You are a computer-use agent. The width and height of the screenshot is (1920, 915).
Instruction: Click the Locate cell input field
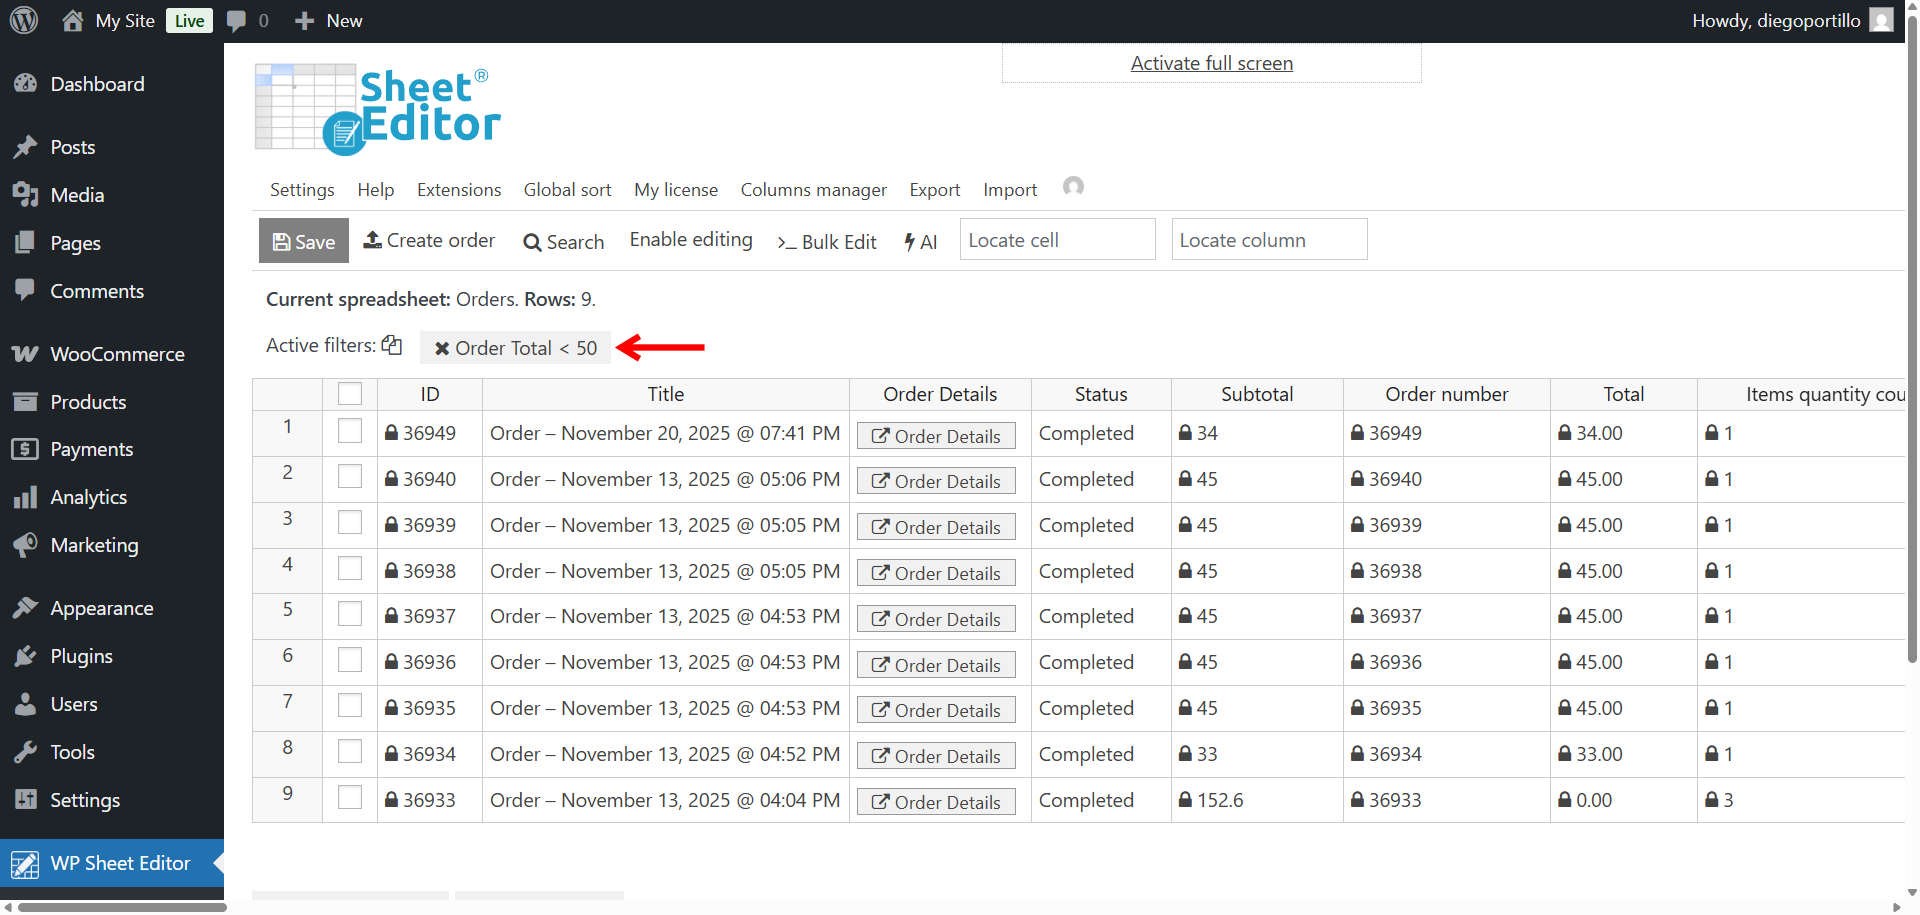1057,240
